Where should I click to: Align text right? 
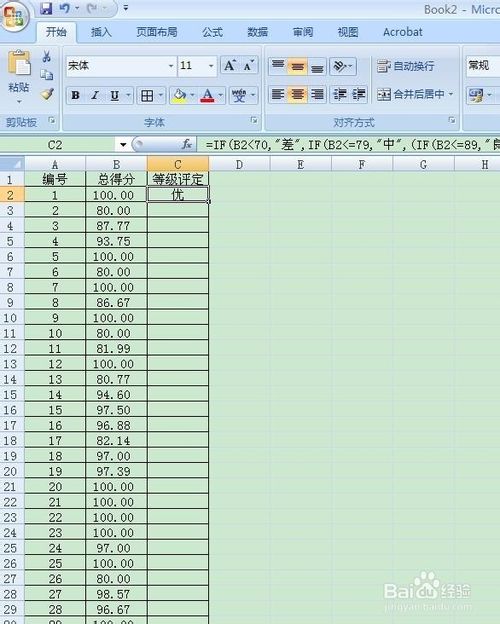(317, 95)
